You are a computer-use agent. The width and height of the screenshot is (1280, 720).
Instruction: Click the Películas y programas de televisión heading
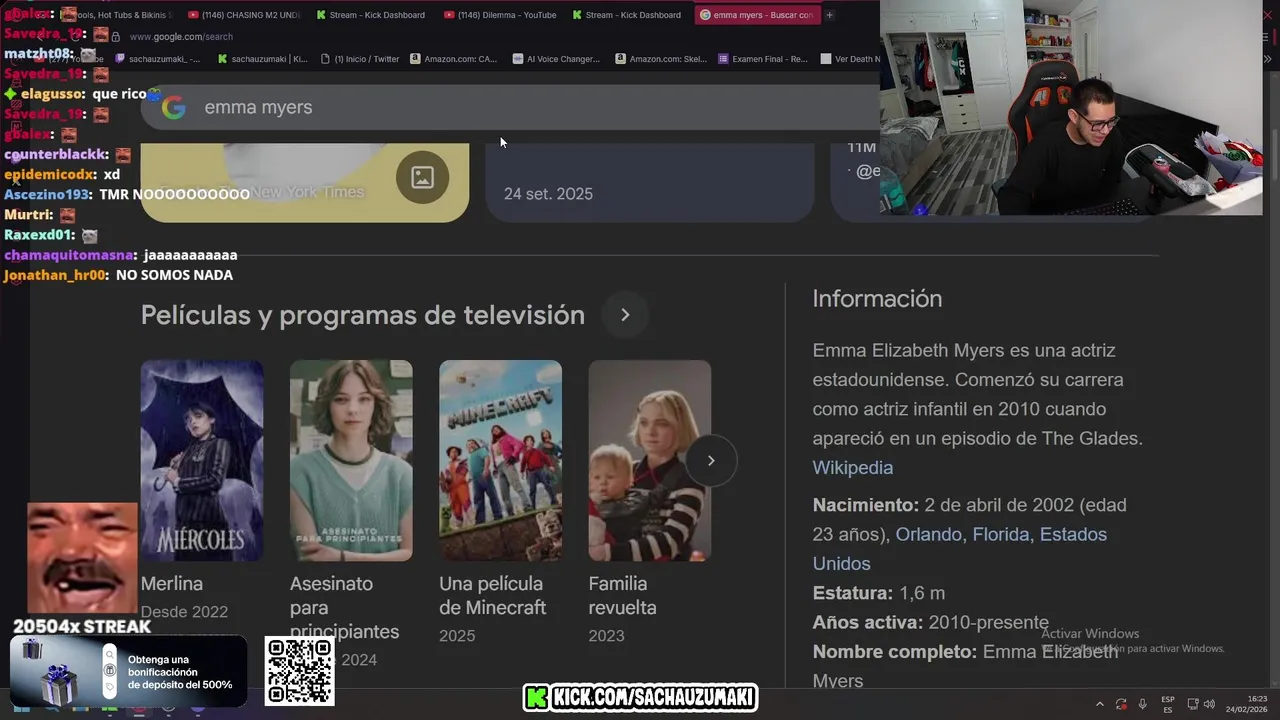tap(363, 315)
